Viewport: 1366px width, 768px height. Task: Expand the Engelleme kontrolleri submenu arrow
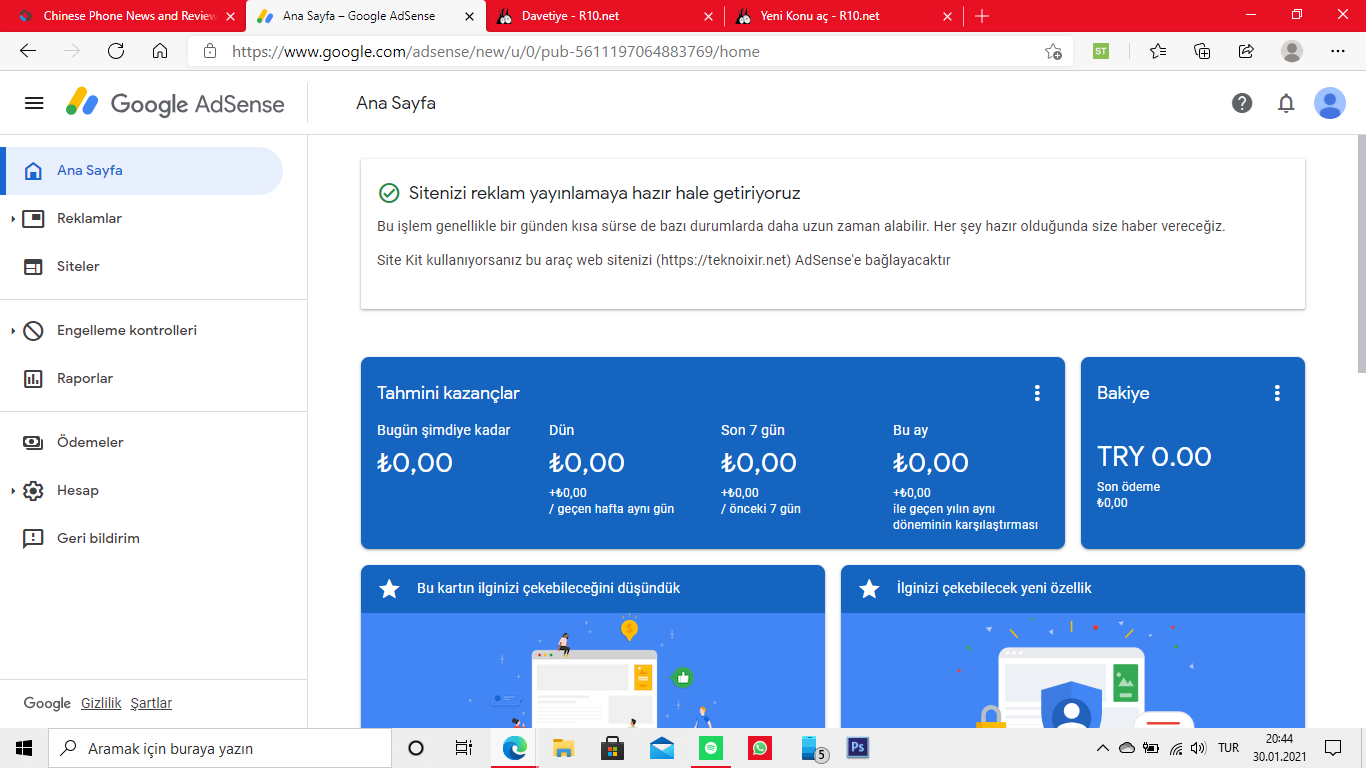pos(13,330)
